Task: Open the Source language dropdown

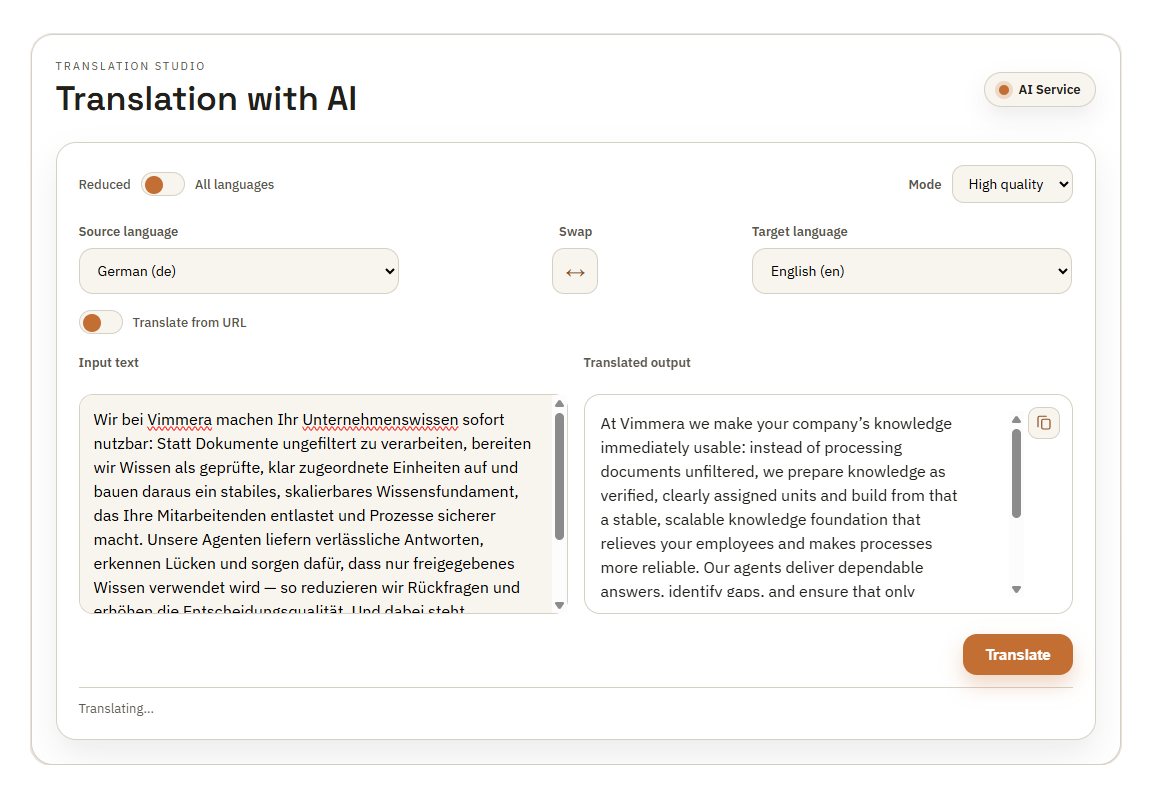Action: pyautogui.click(x=238, y=271)
